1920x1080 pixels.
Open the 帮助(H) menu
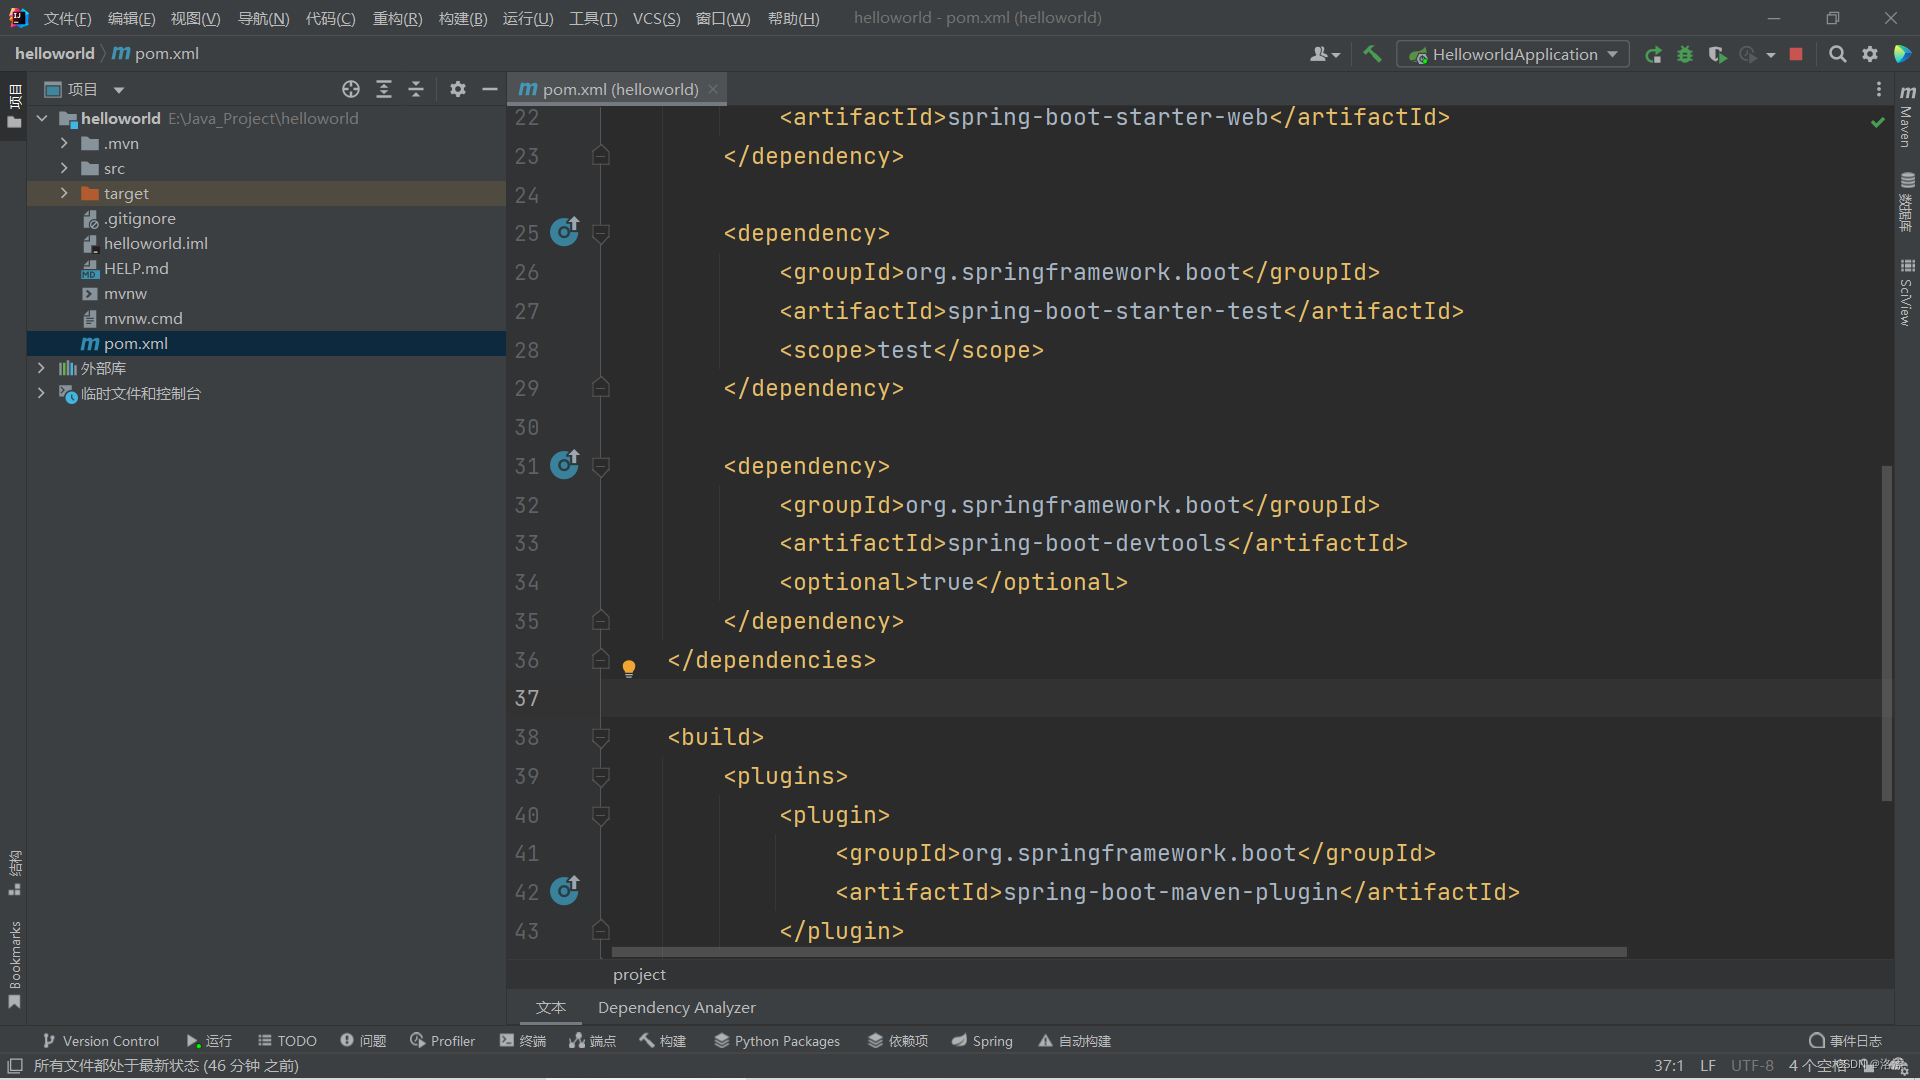point(793,18)
